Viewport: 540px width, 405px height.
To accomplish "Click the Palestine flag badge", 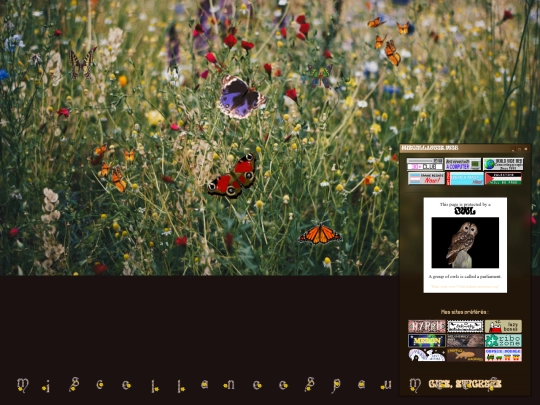I will [x=503, y=178].
